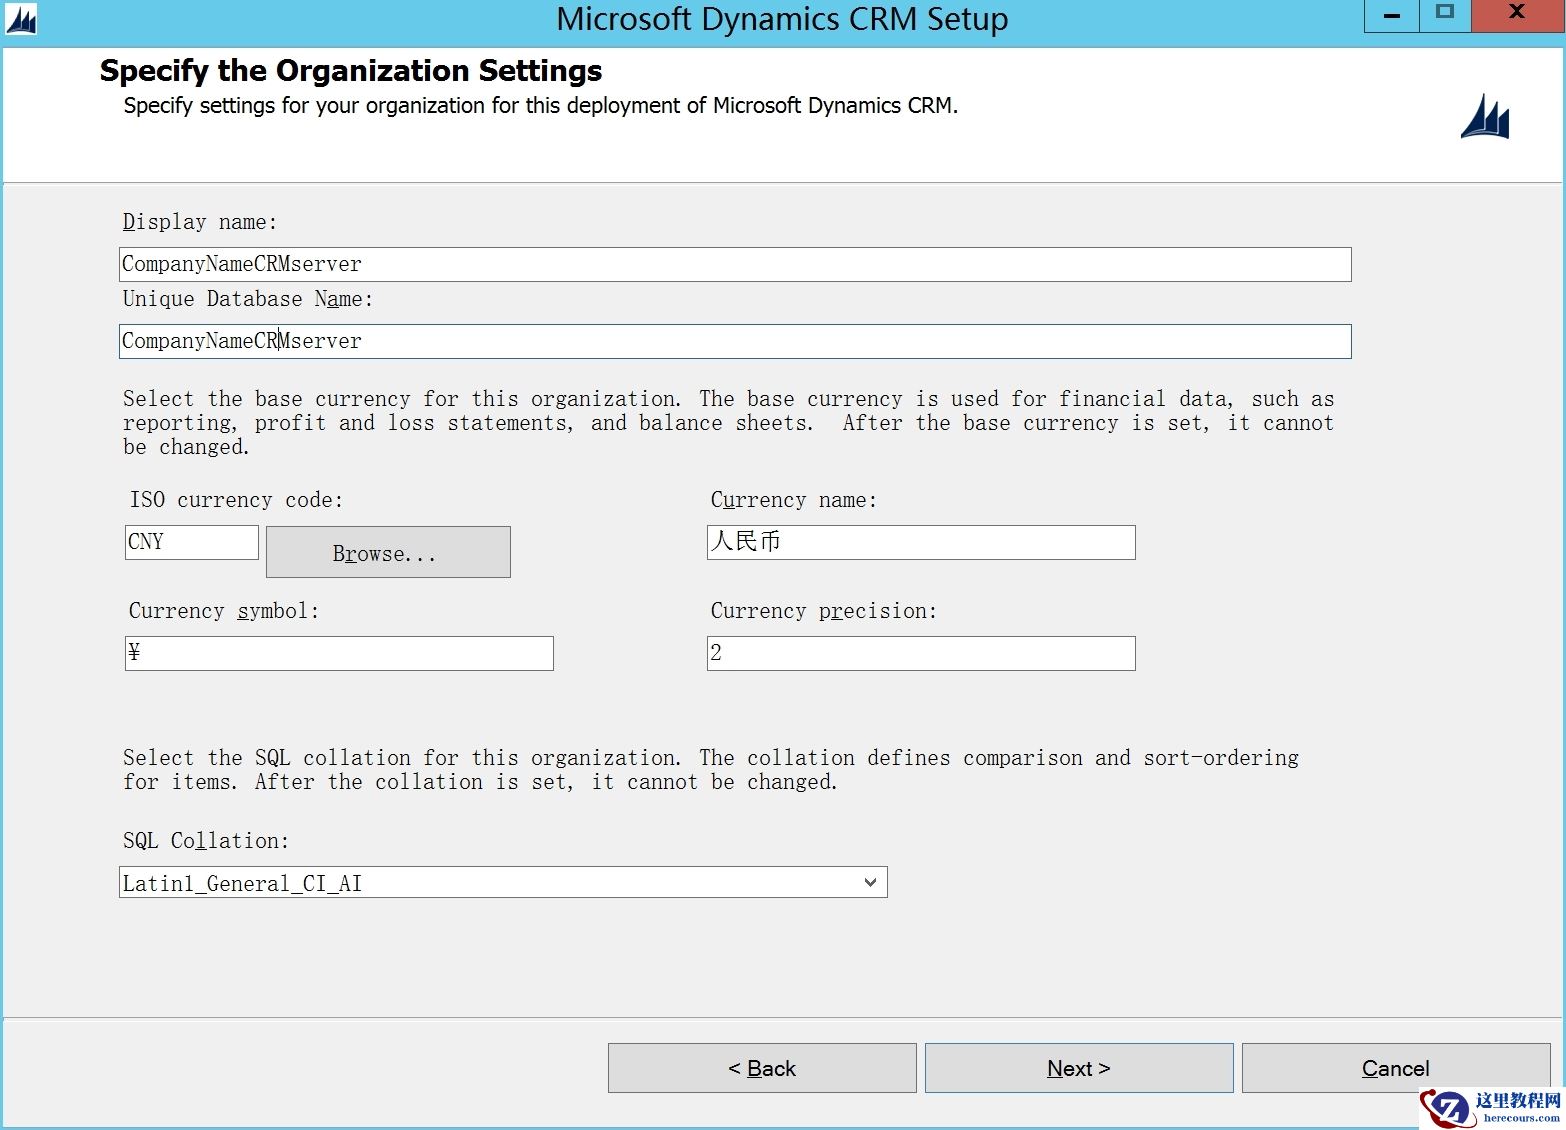This screenshot has height=1130, width=1566.
Task: Click the Currency precision field
Action: click(x=920, y=654)
